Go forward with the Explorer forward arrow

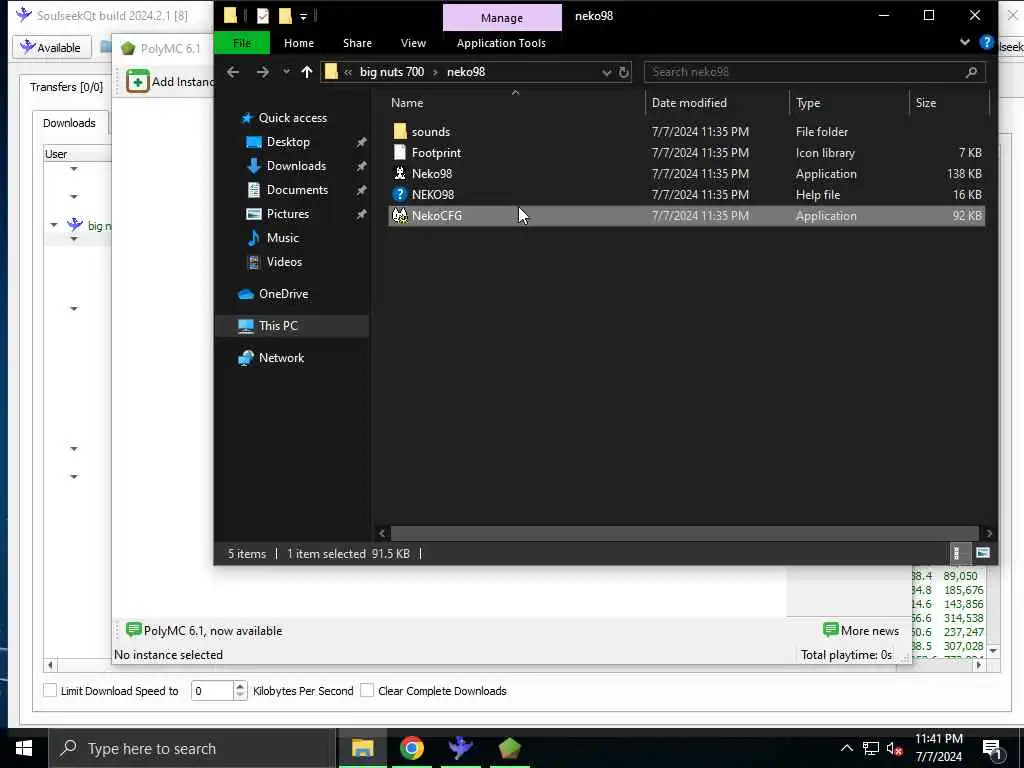tap(262, 72)
